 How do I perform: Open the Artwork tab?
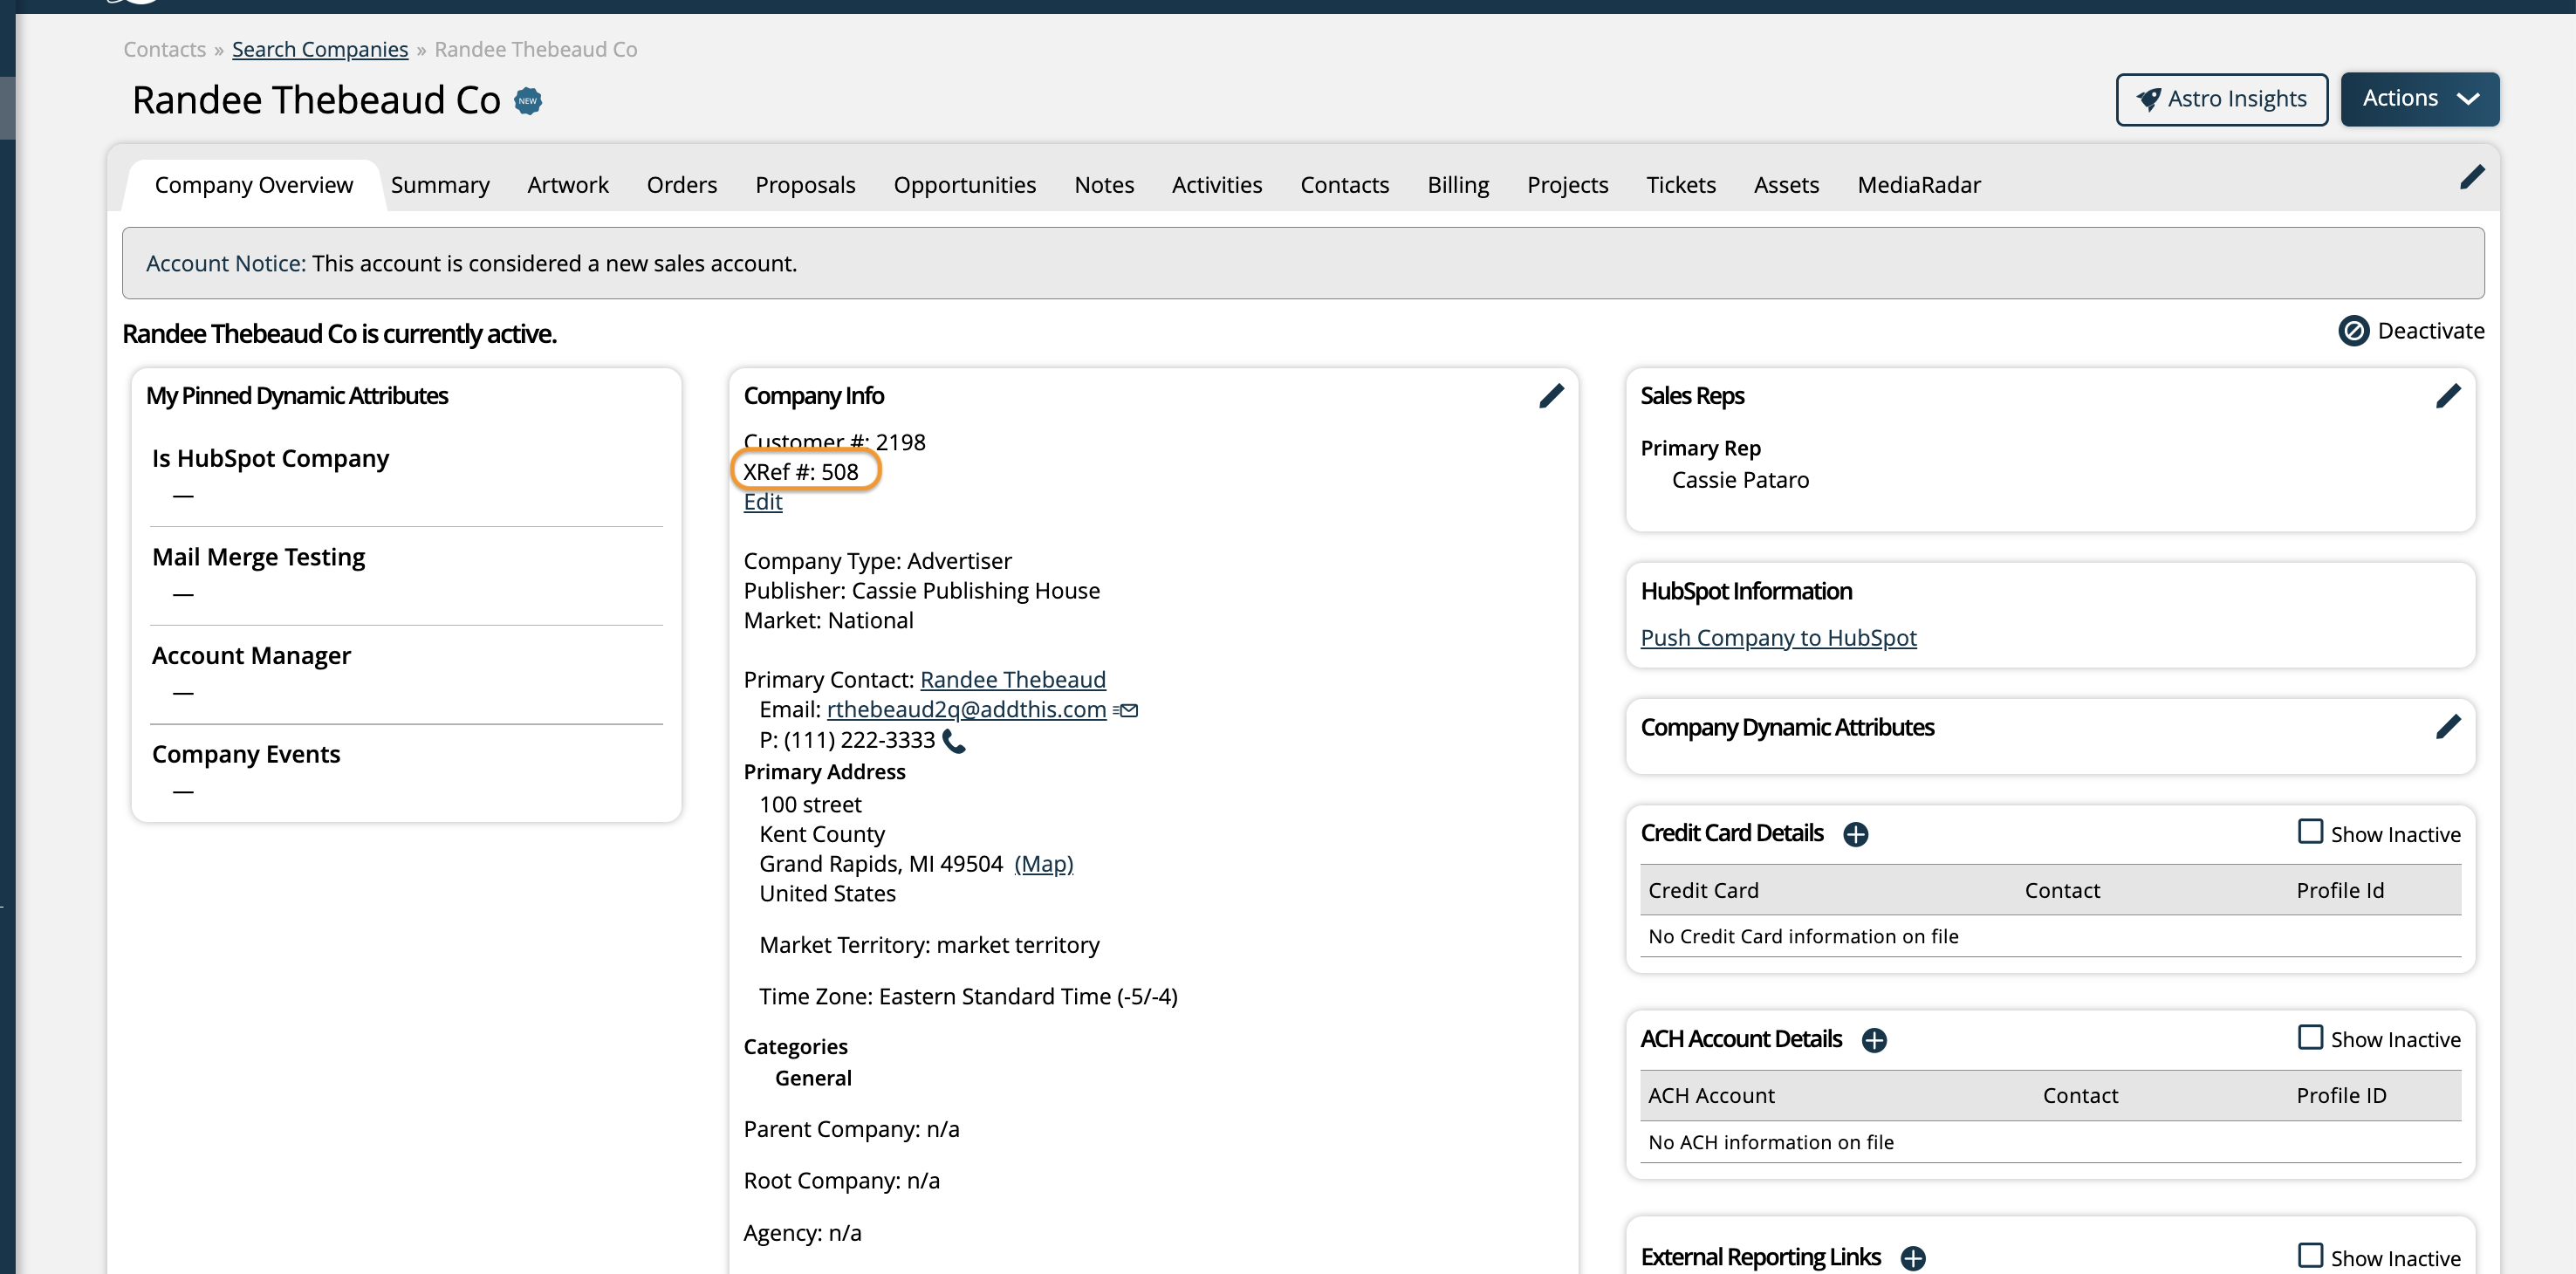tap(567, 185)
